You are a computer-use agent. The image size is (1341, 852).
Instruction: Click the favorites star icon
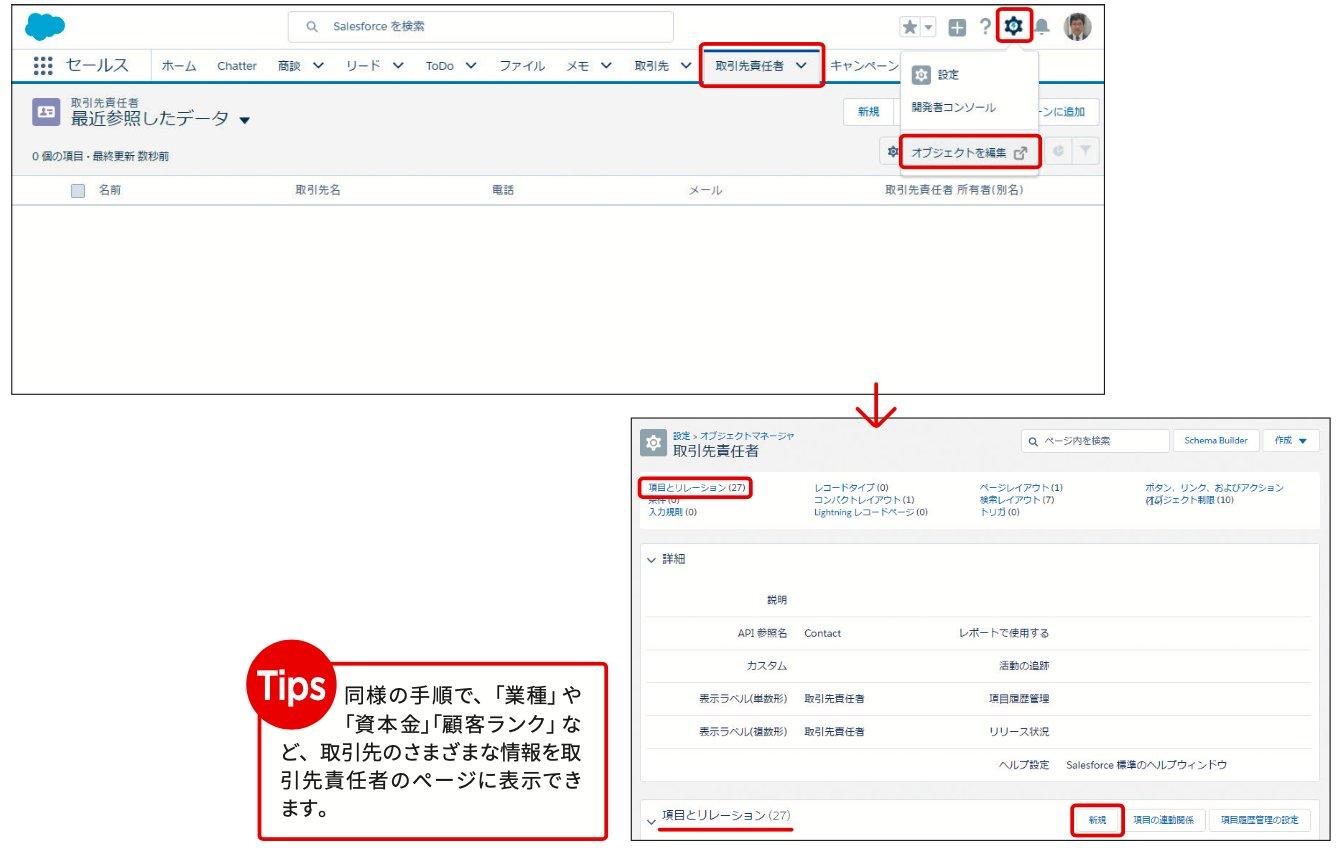tap(909, 27)
